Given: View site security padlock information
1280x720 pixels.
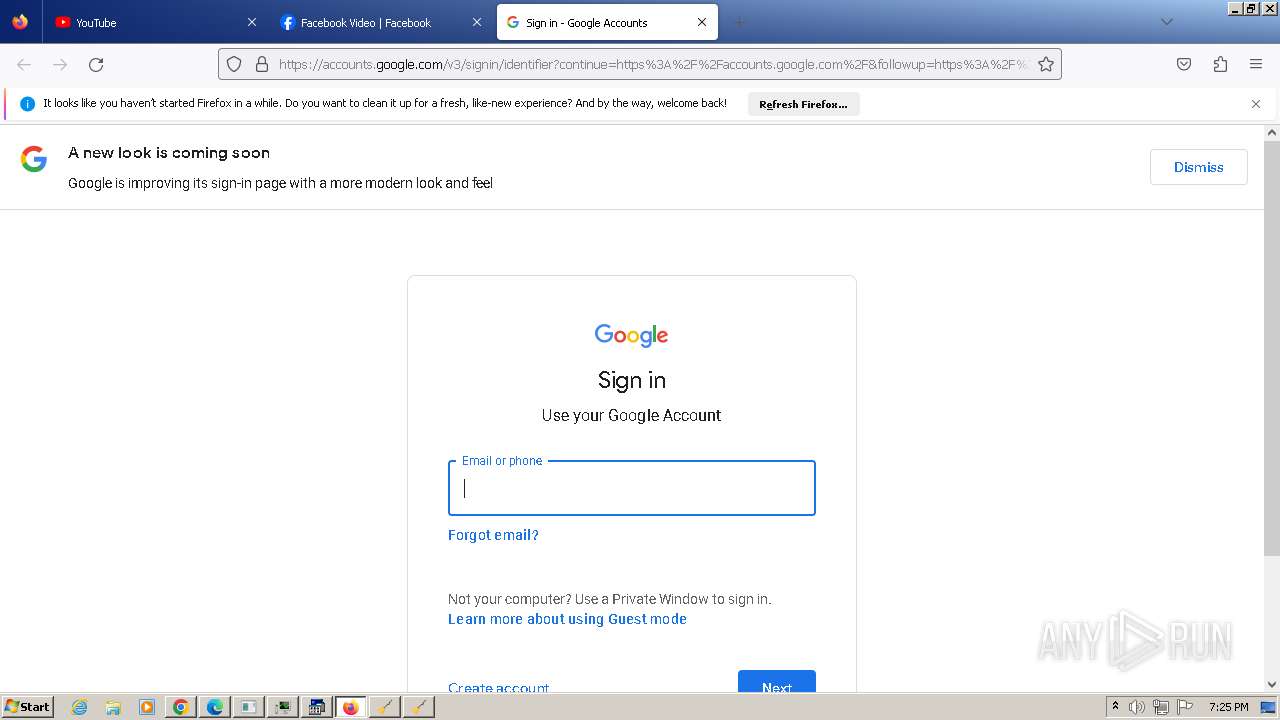Looking at the screenshot, I should click(x=262, y=64).
